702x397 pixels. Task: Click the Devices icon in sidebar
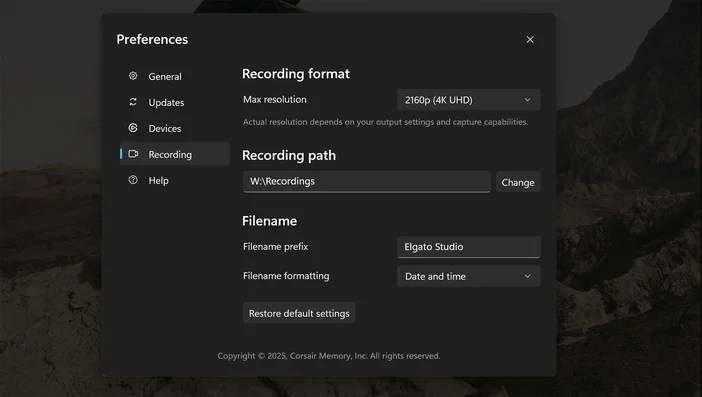pos(133,128)
